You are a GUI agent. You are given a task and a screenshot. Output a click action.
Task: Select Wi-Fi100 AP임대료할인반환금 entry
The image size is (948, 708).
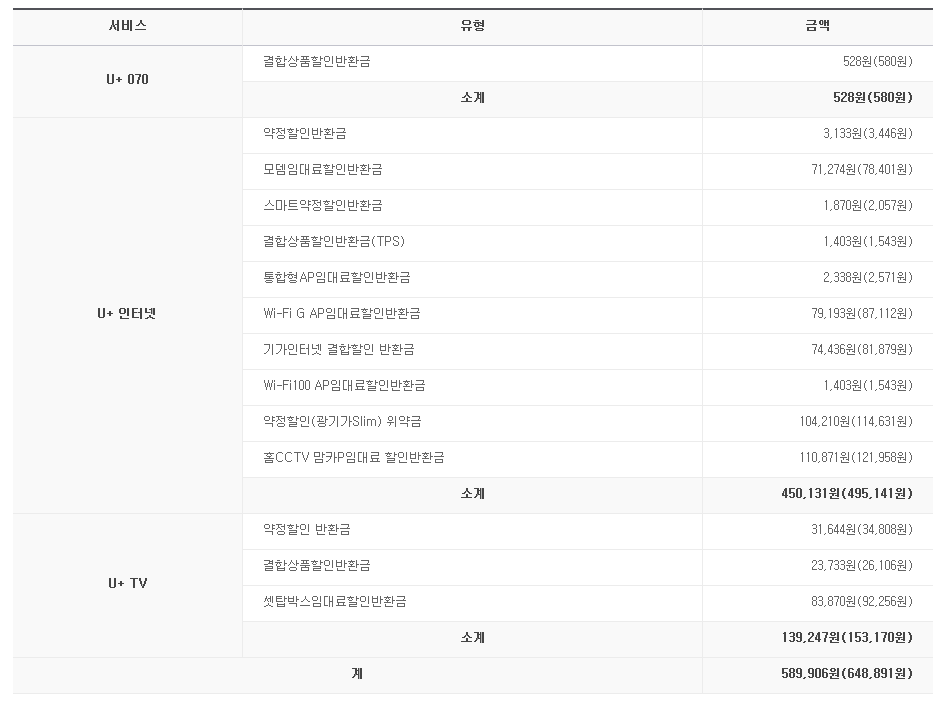coord(344,386)
